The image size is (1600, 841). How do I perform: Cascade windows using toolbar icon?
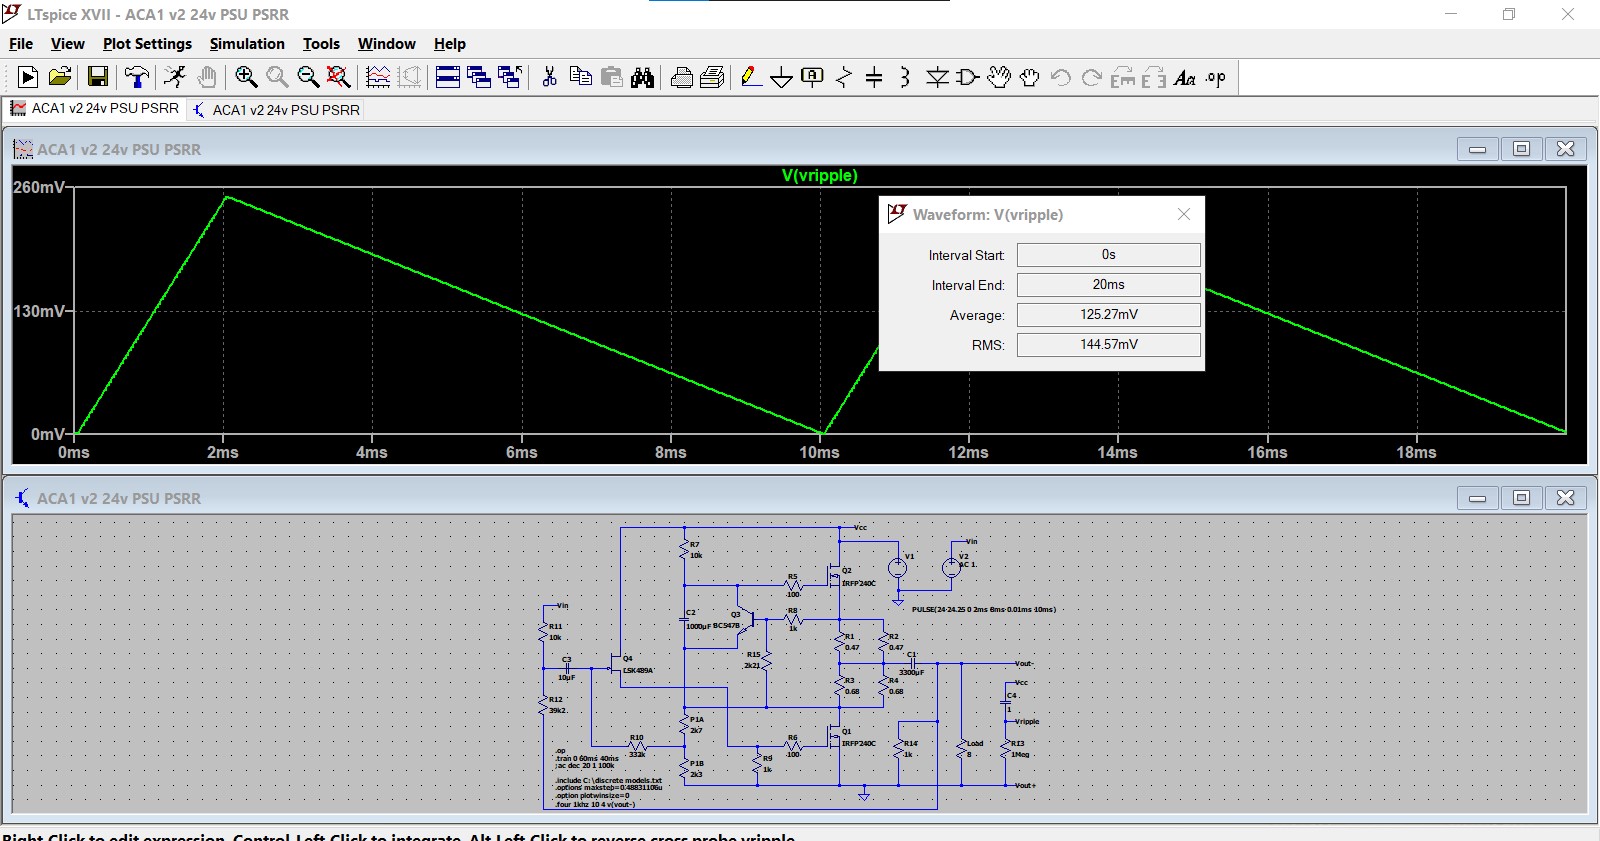[x=479, y=77]
